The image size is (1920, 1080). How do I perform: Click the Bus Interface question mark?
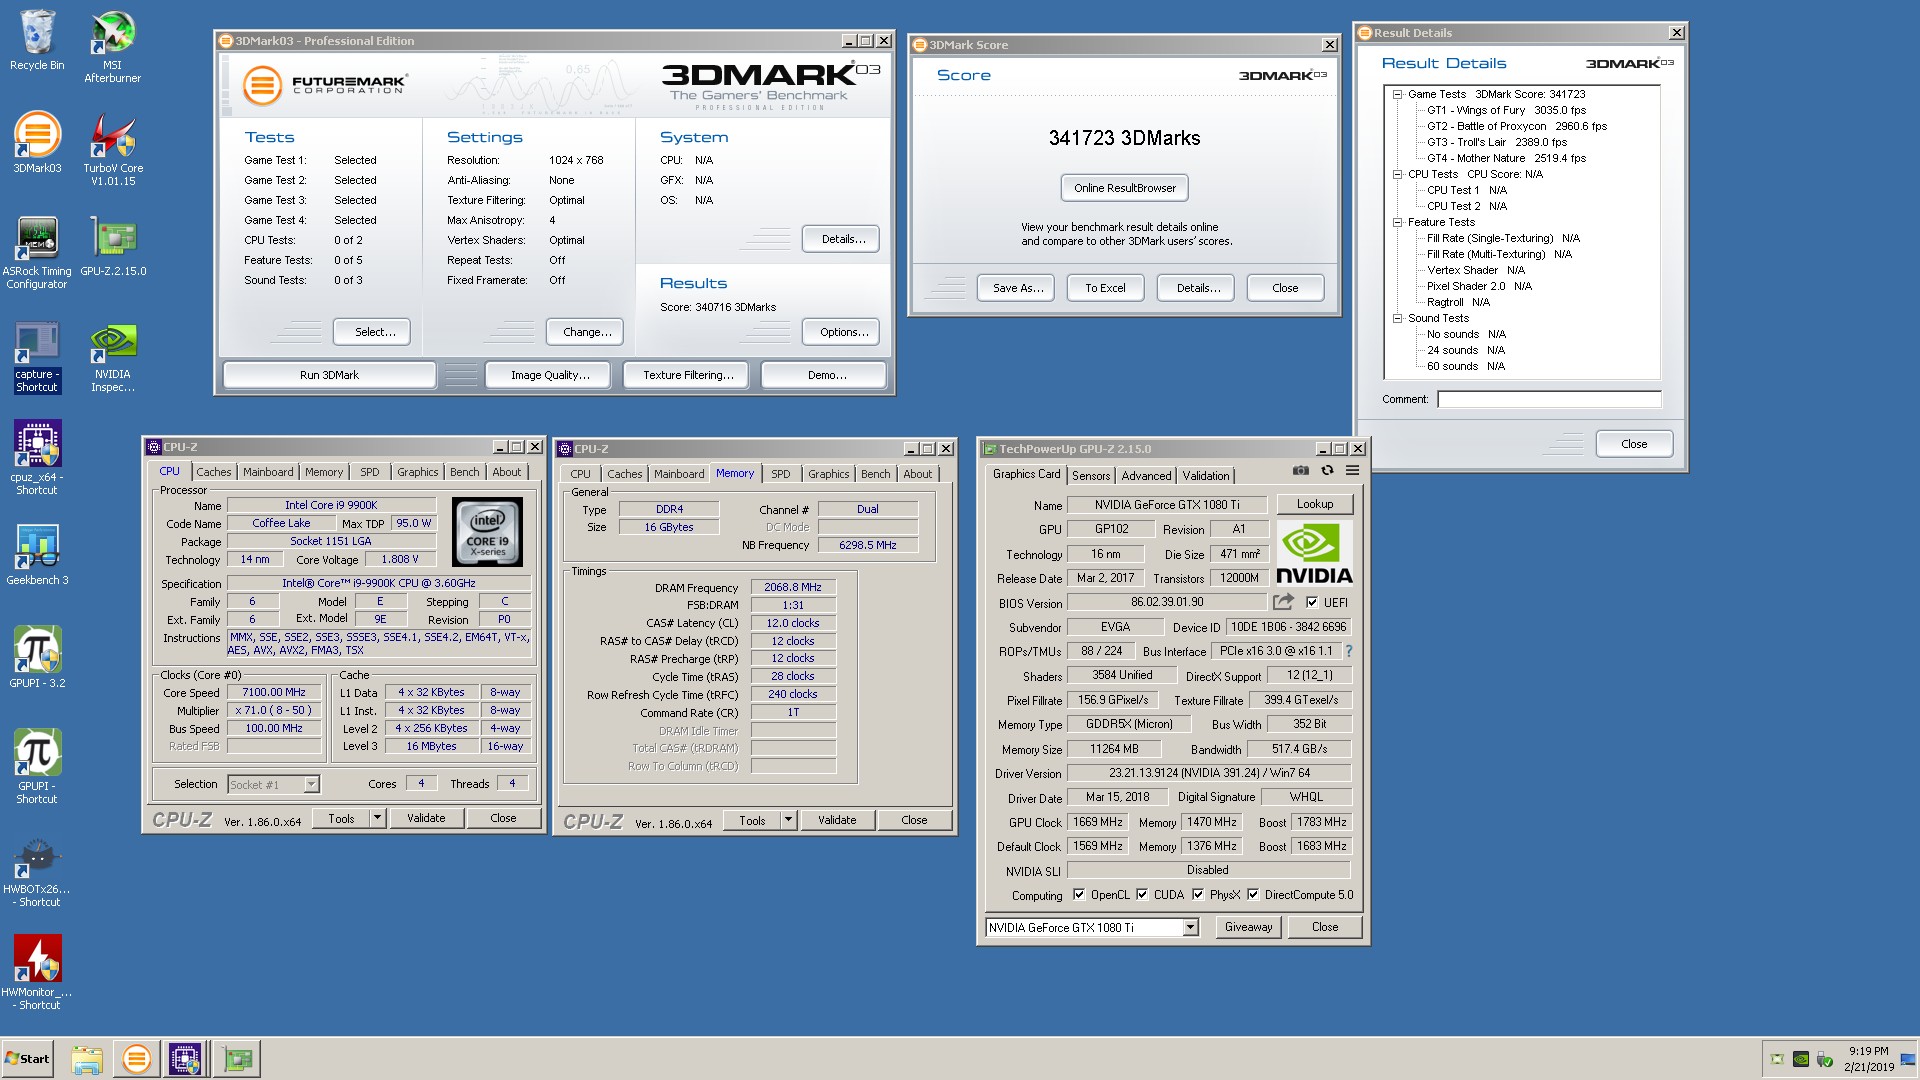pos(1348,651)
